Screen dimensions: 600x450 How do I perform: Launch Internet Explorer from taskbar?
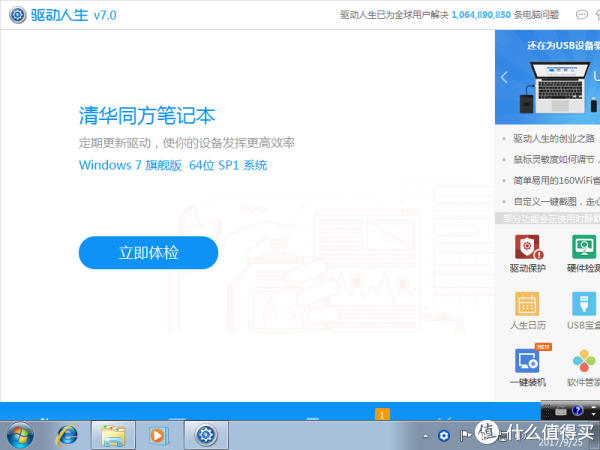point(67,435)
